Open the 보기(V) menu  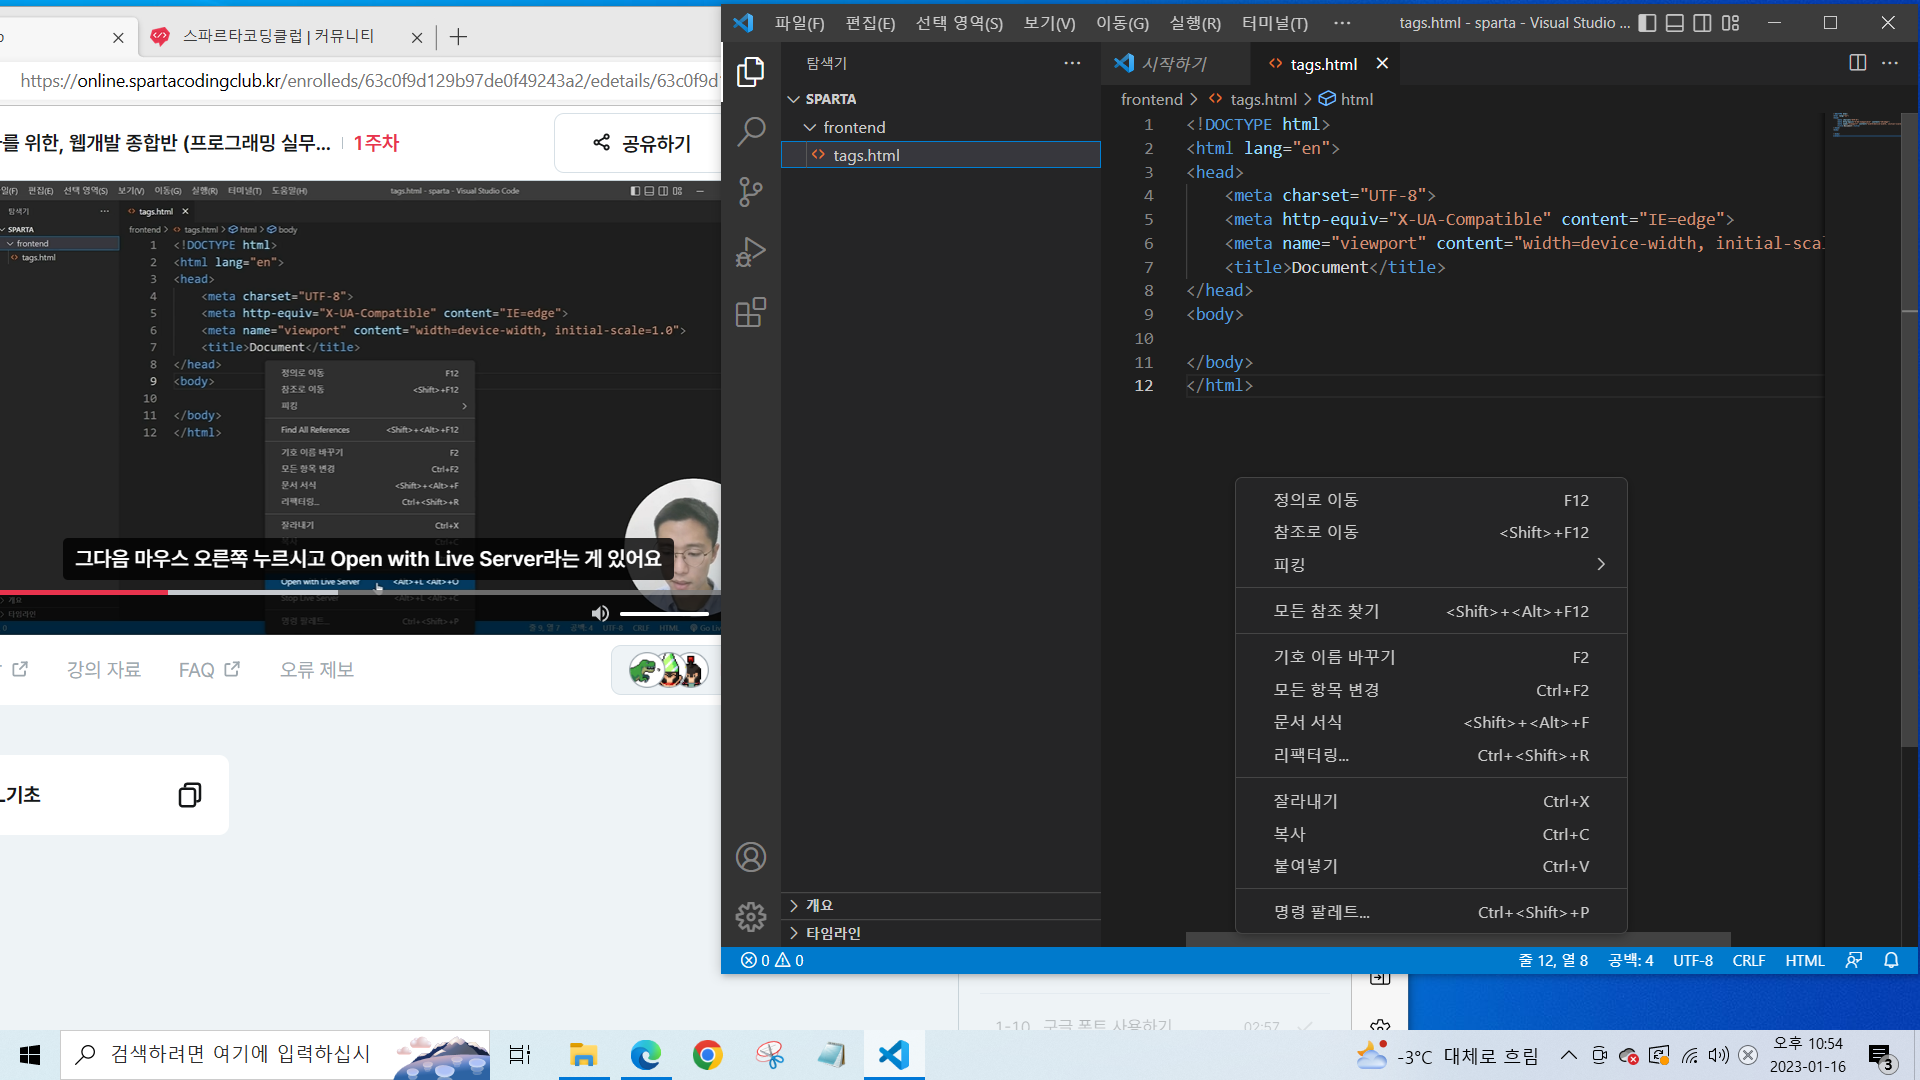tap(1049, 23)
